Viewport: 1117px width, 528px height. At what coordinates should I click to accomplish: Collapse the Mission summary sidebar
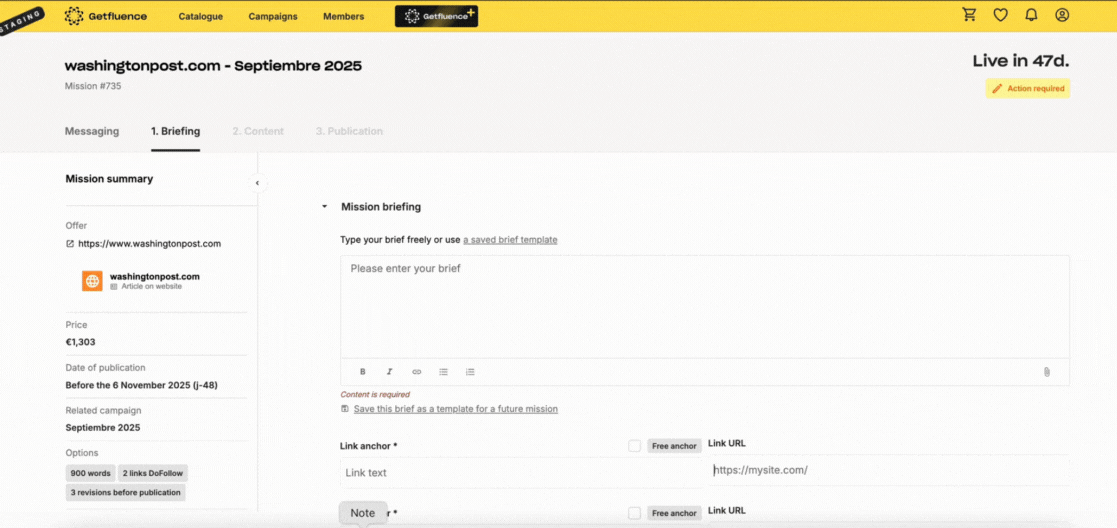pyautogui.click(x=257, y=183)
